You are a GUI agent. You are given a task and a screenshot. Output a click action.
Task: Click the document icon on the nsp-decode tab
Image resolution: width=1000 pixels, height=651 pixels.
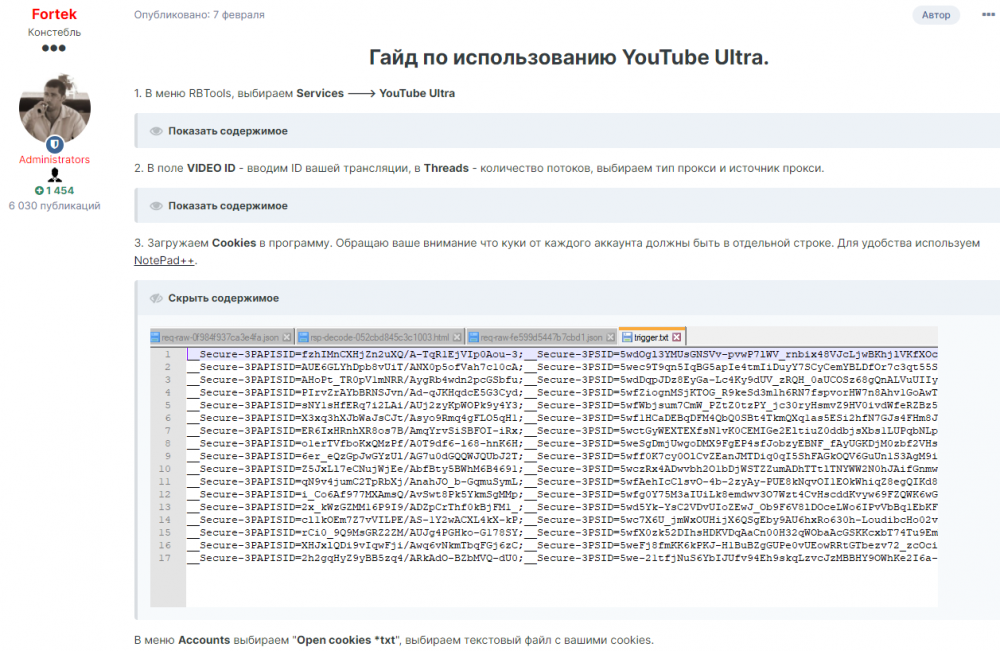point(302,335)
